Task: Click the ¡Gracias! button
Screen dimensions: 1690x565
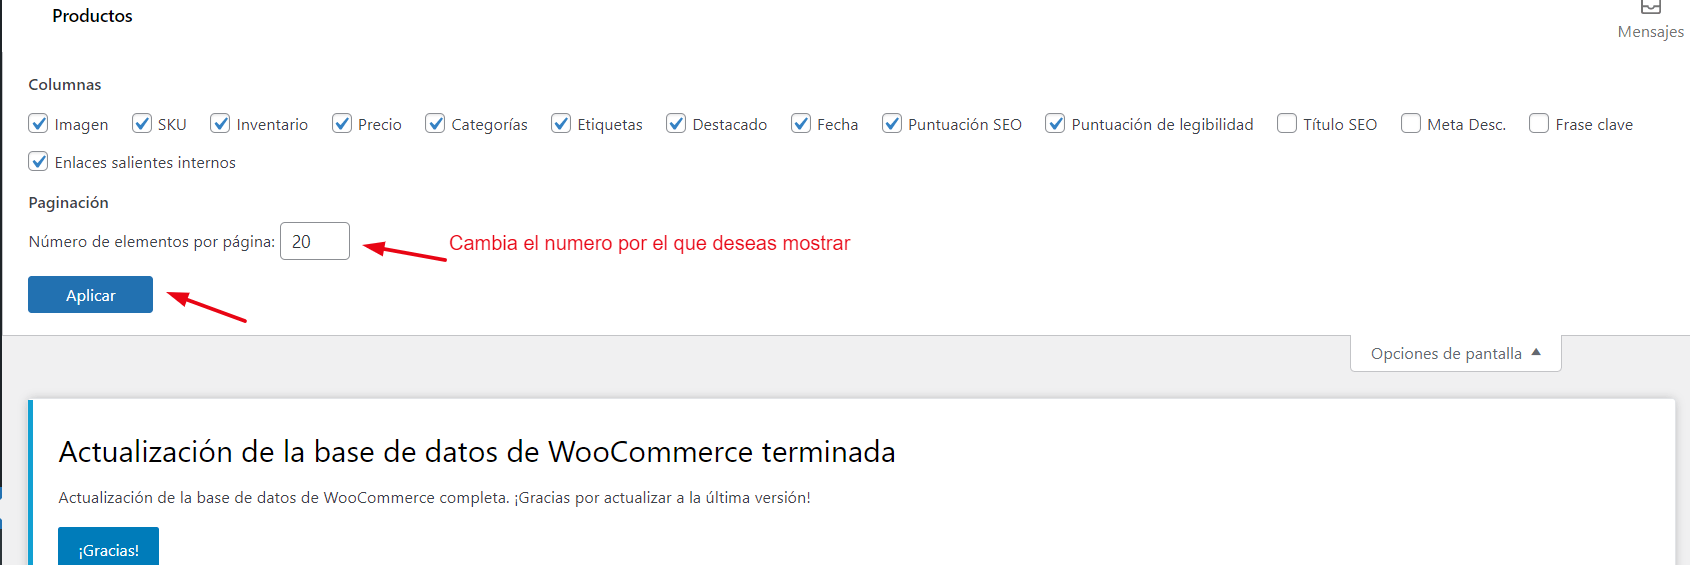Action: point(108,548)
